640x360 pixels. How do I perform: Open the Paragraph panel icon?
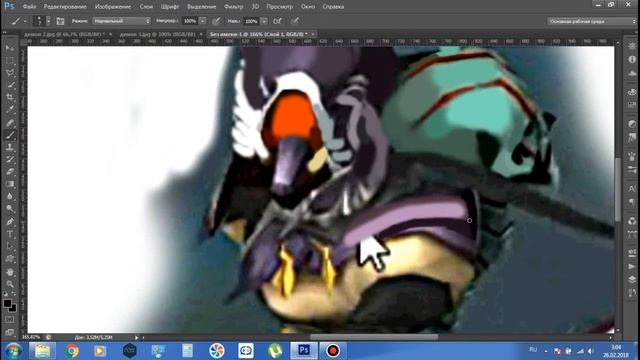point(632,202)
